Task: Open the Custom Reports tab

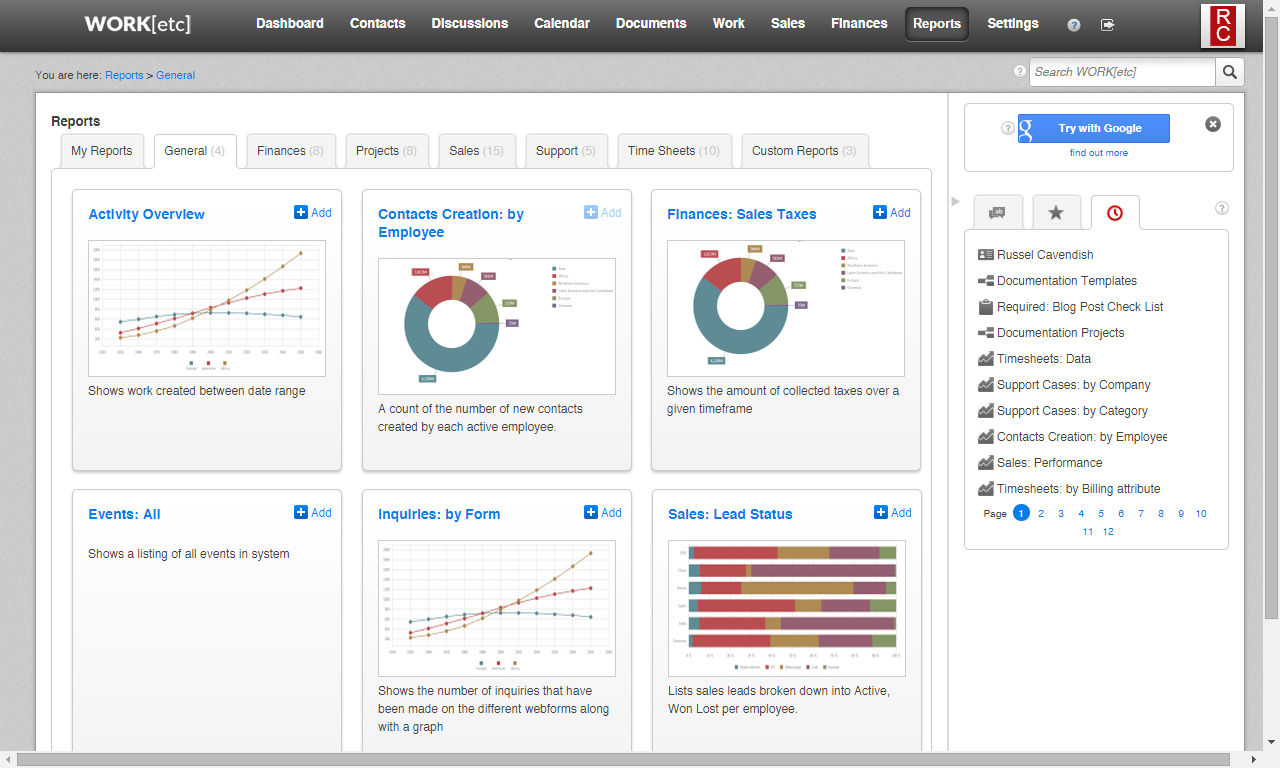Action: click(803, 151)
